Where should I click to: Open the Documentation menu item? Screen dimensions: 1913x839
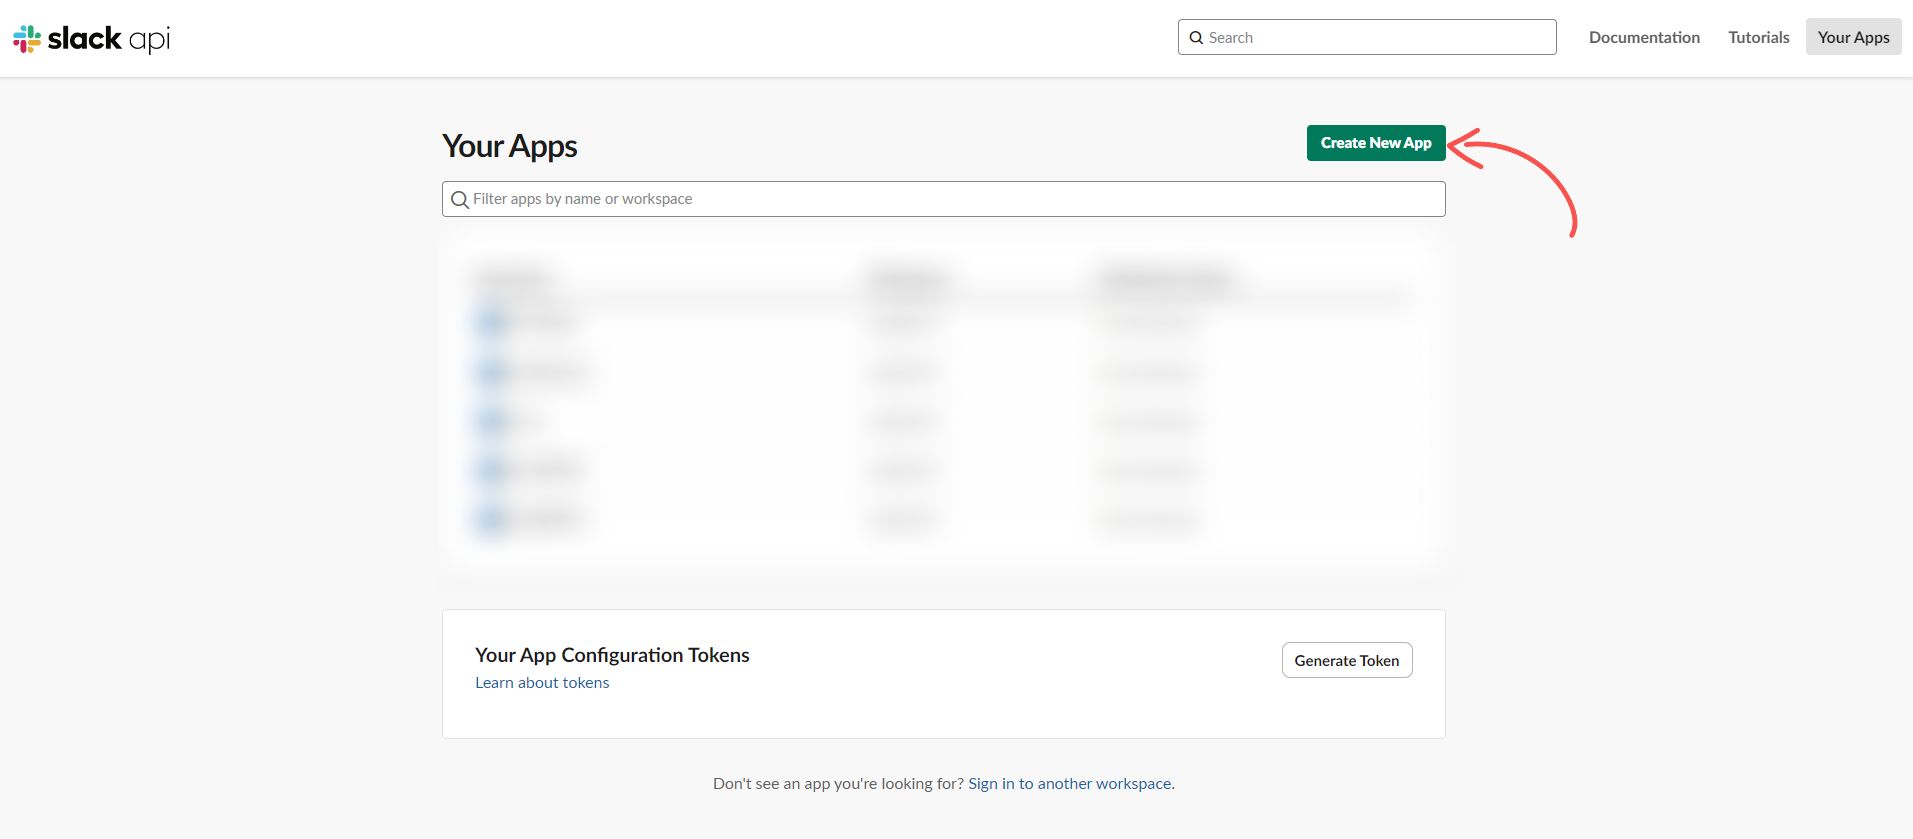coord(1644,37)
